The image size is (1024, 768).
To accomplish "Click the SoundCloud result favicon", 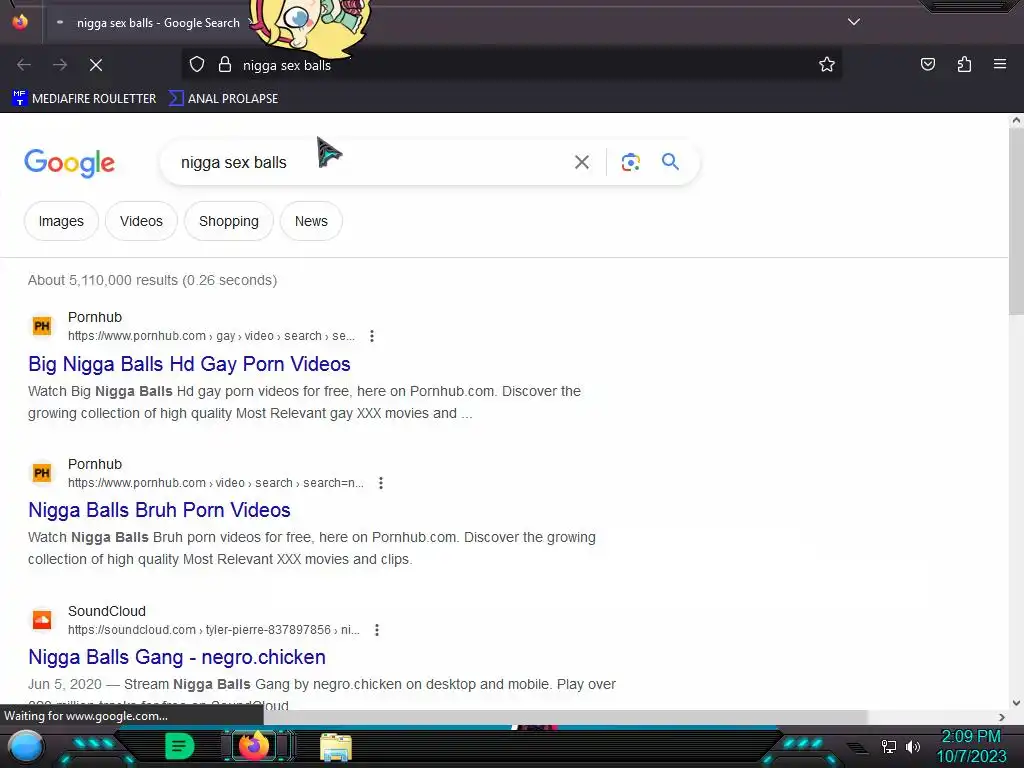I will pyautogui.click(x=42, y=620).
